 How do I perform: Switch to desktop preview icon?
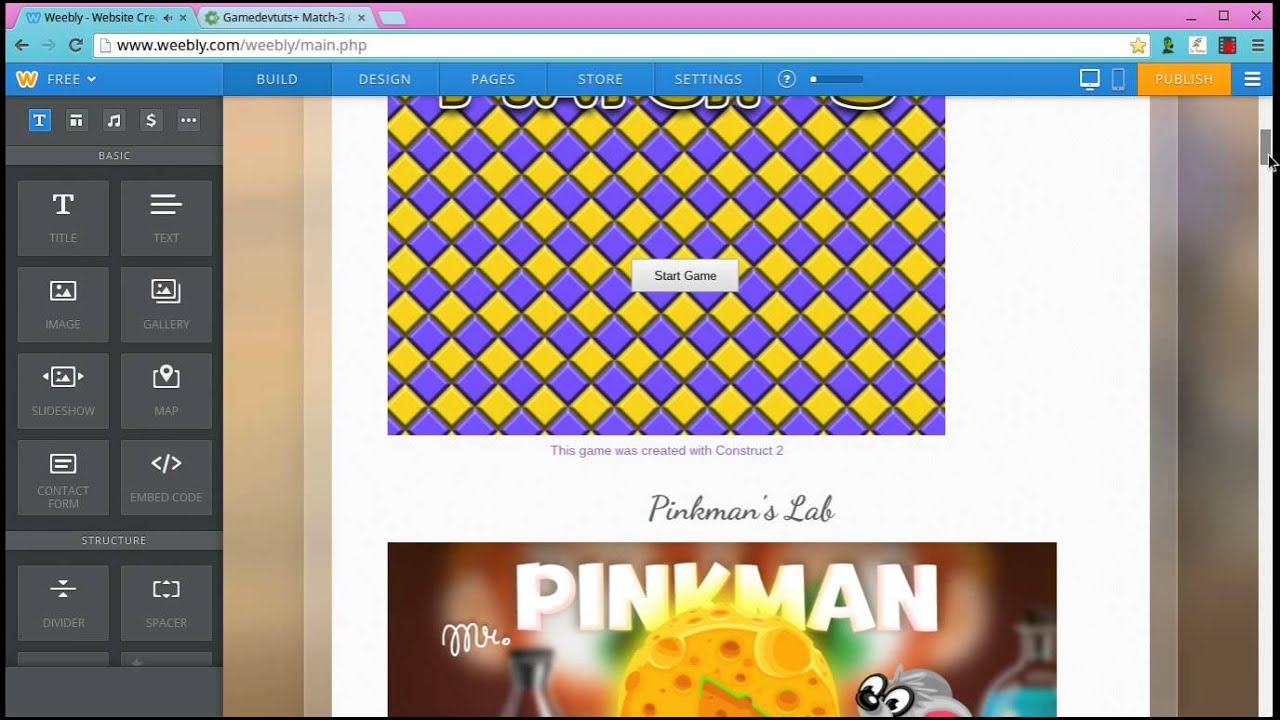point(1090,79)
